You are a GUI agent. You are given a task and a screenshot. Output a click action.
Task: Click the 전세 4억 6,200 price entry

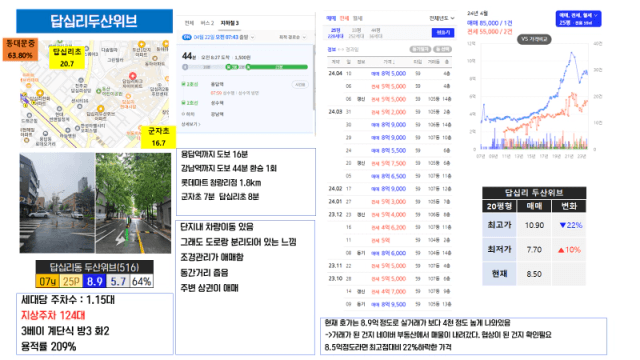pos(388,227)
